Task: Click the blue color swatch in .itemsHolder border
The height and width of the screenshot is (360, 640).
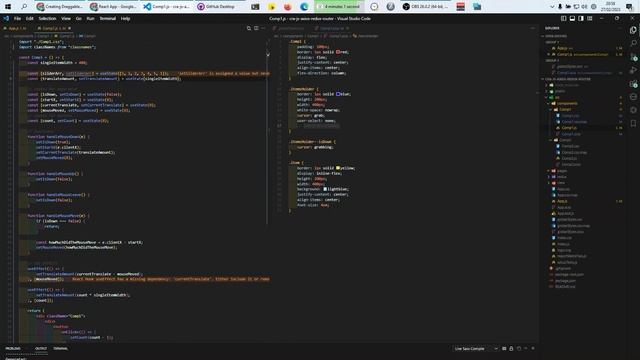Action: pyautogui.click(x=338, y=94)
